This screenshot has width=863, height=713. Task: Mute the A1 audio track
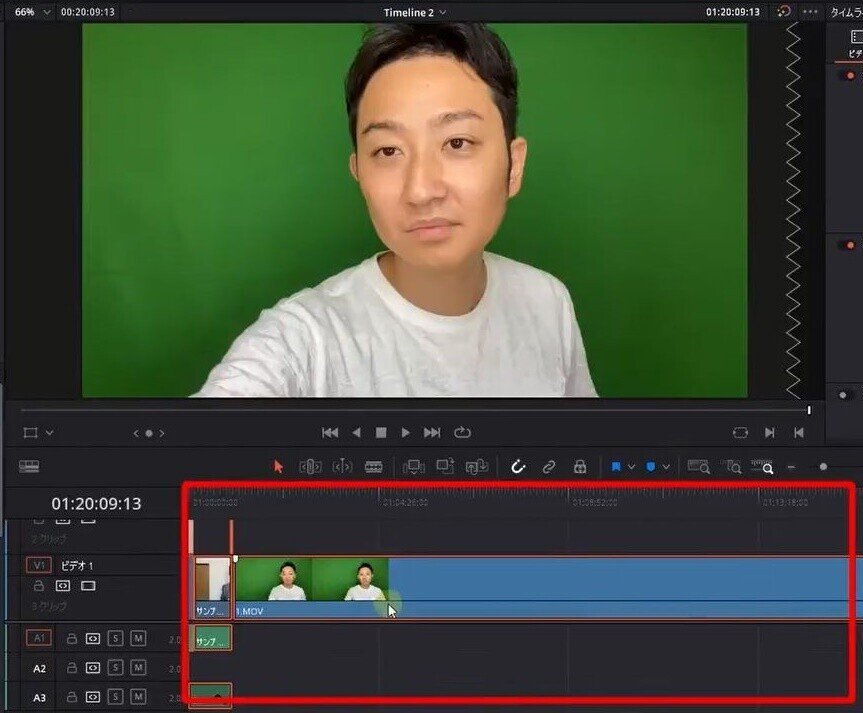point(138,638)
